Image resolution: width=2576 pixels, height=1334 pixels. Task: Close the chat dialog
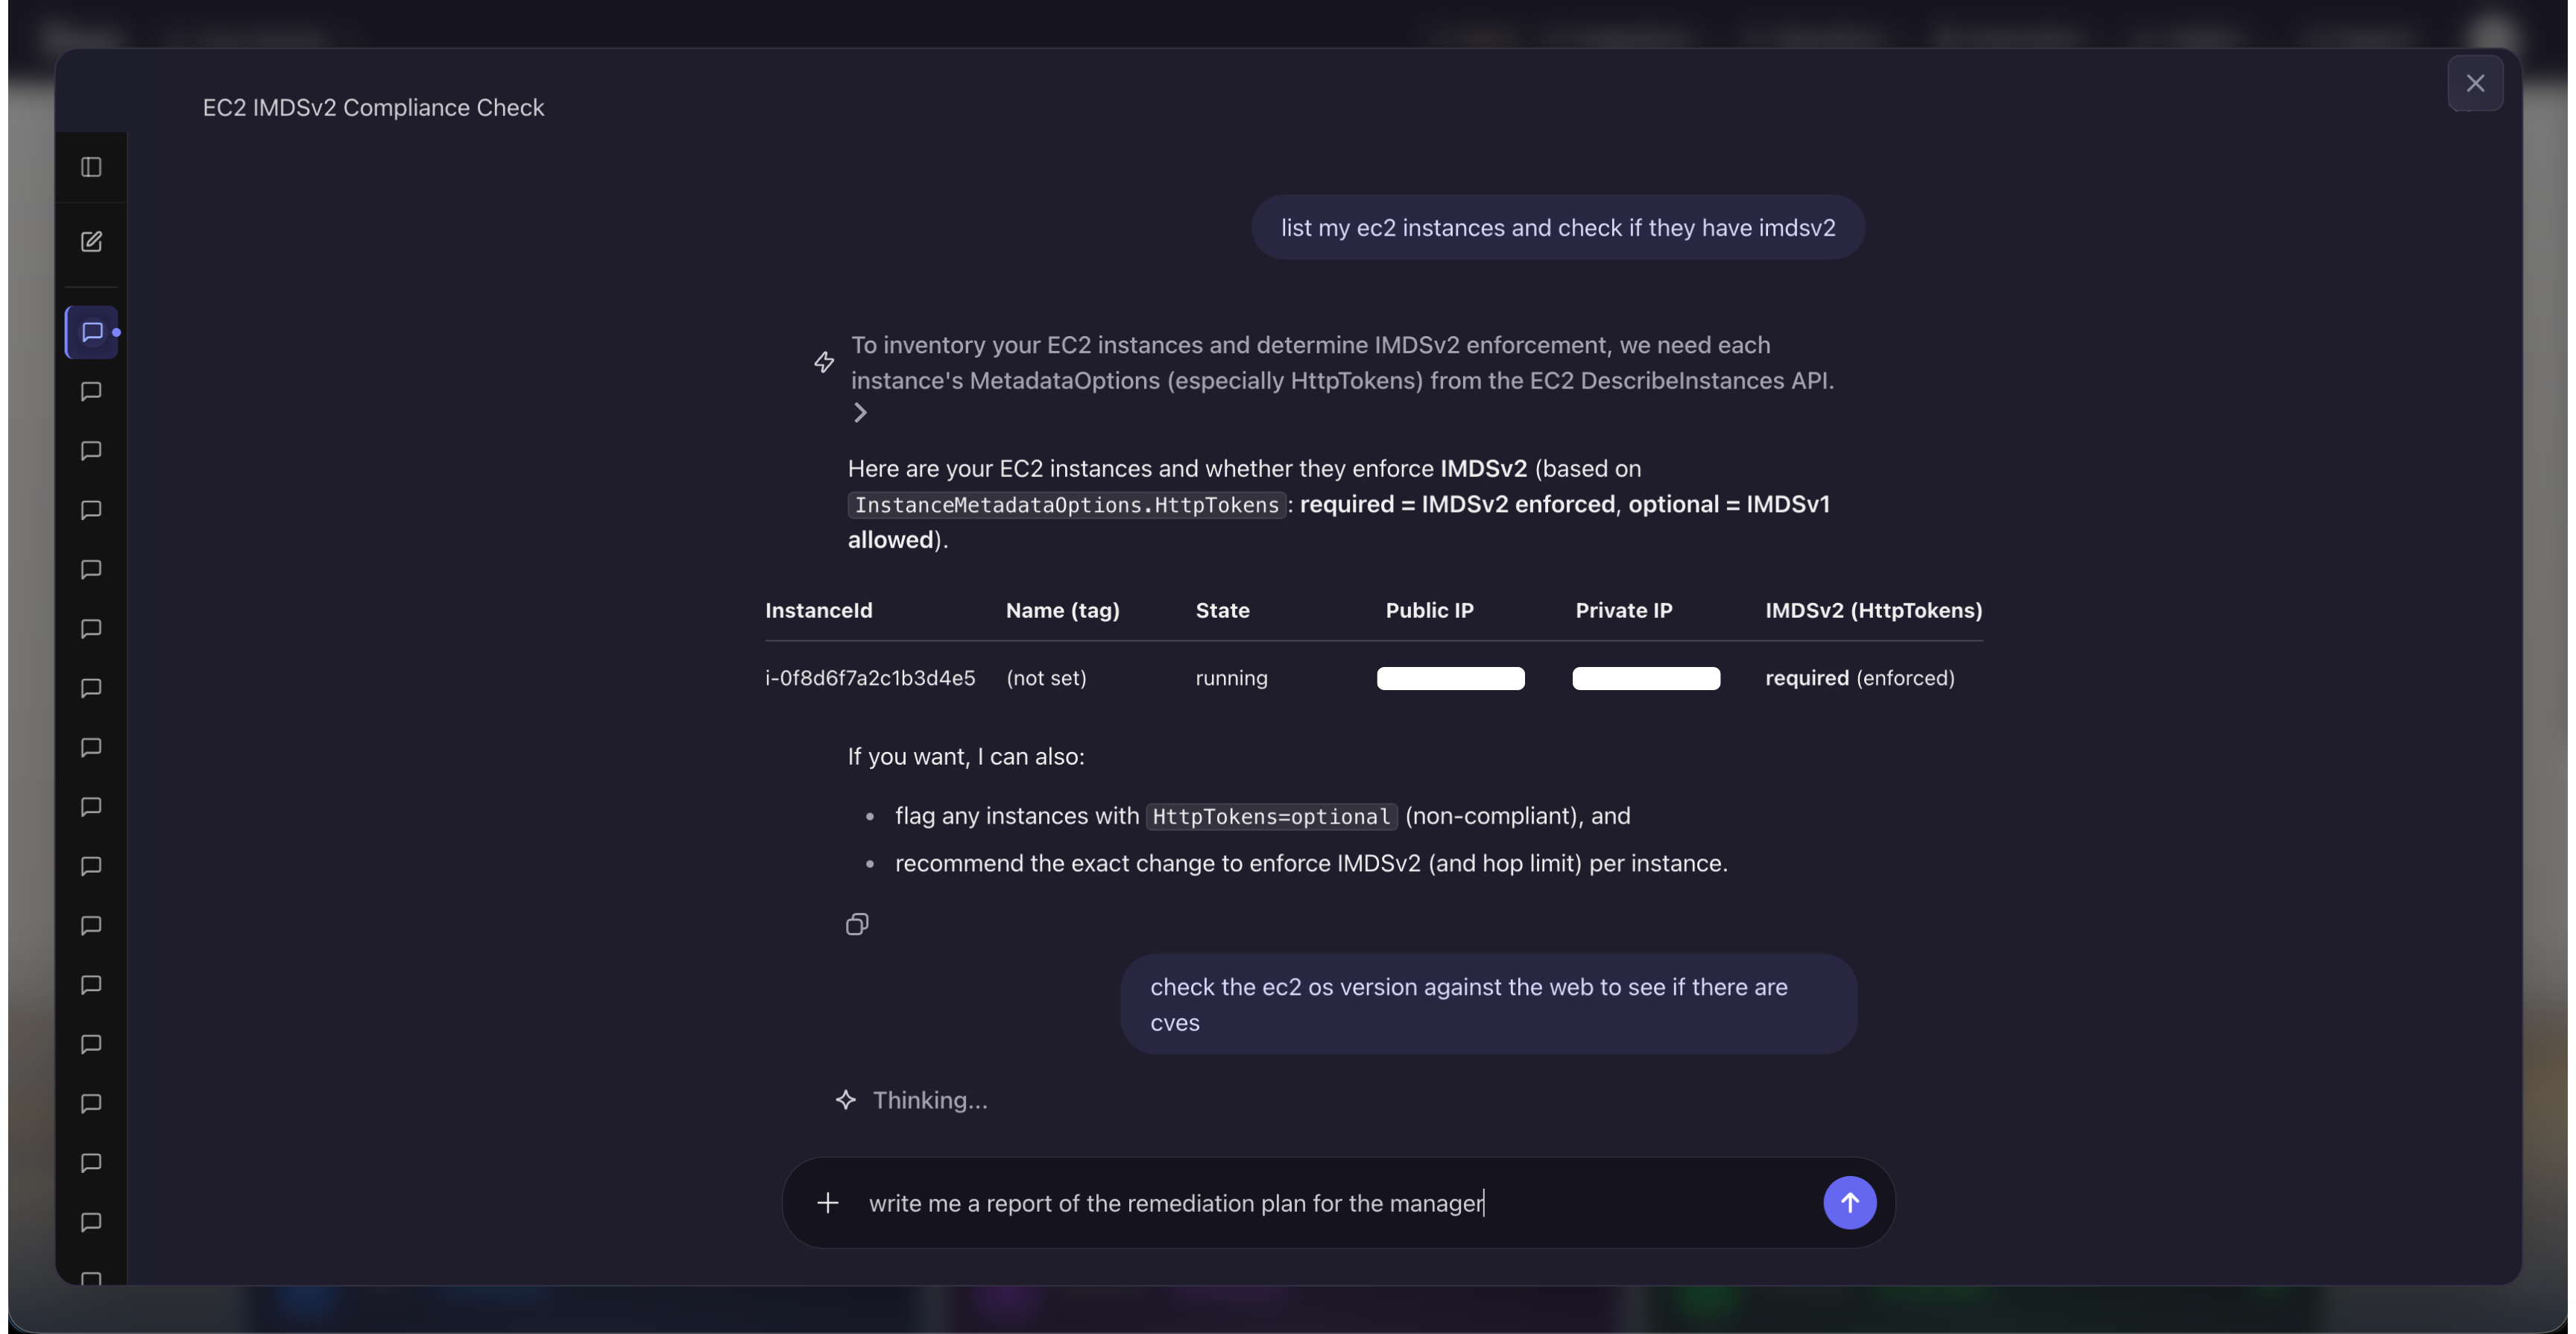tap(2475, 83)
